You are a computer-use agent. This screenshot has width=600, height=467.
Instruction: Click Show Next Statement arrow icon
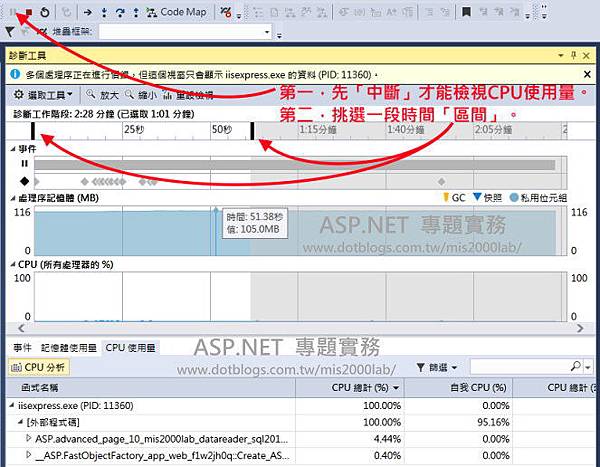click(88, 13)
